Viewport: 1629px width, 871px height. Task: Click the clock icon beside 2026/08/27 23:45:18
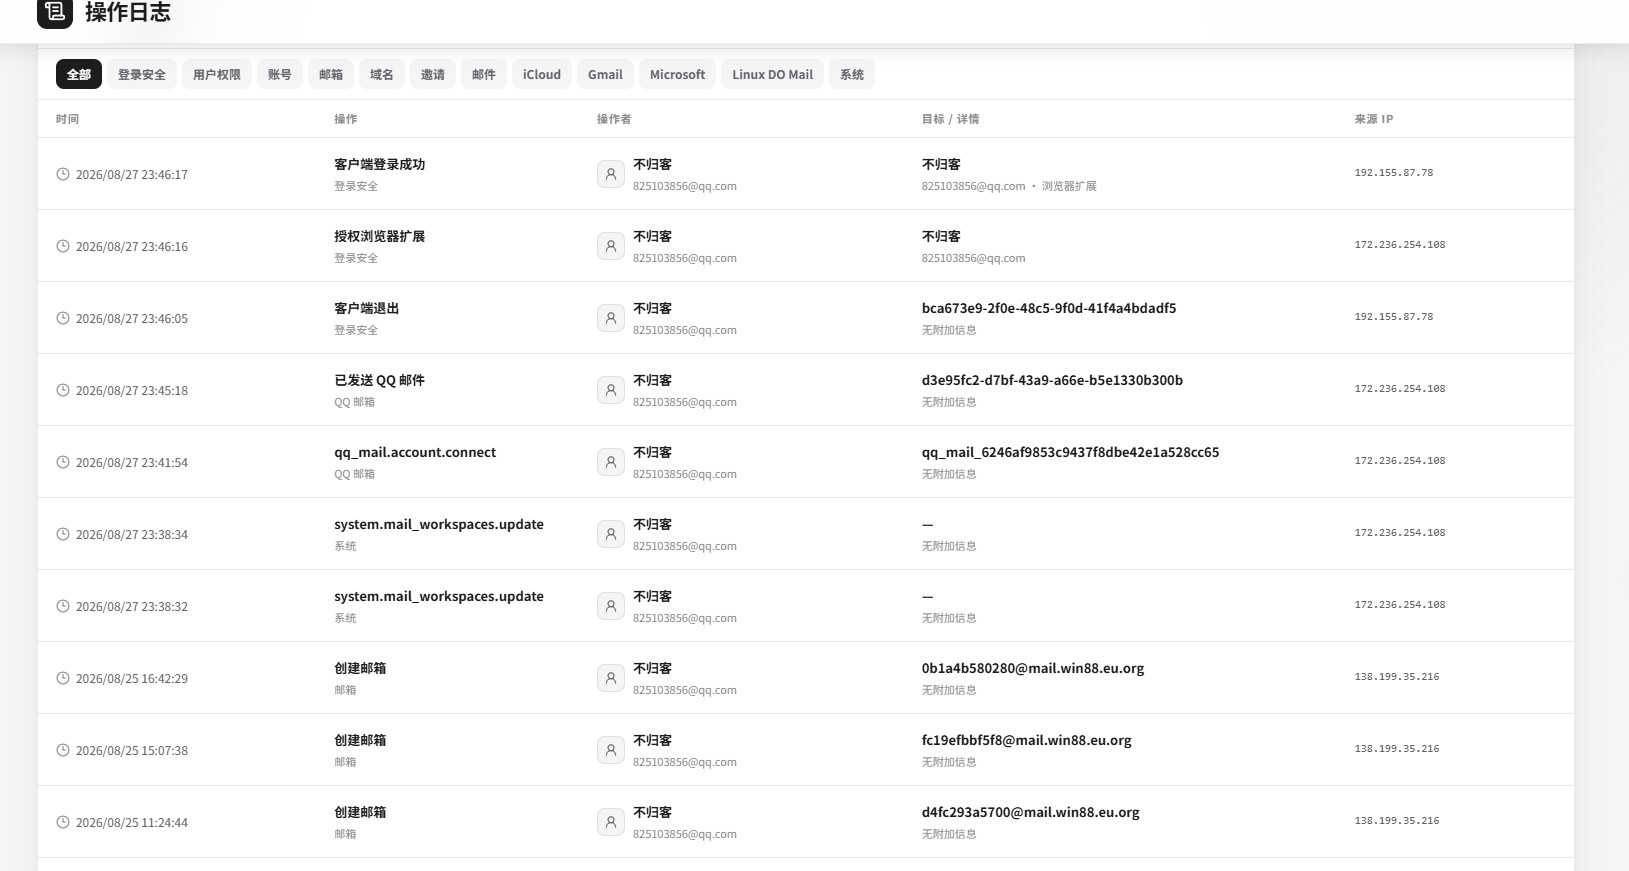coord(63,390)
